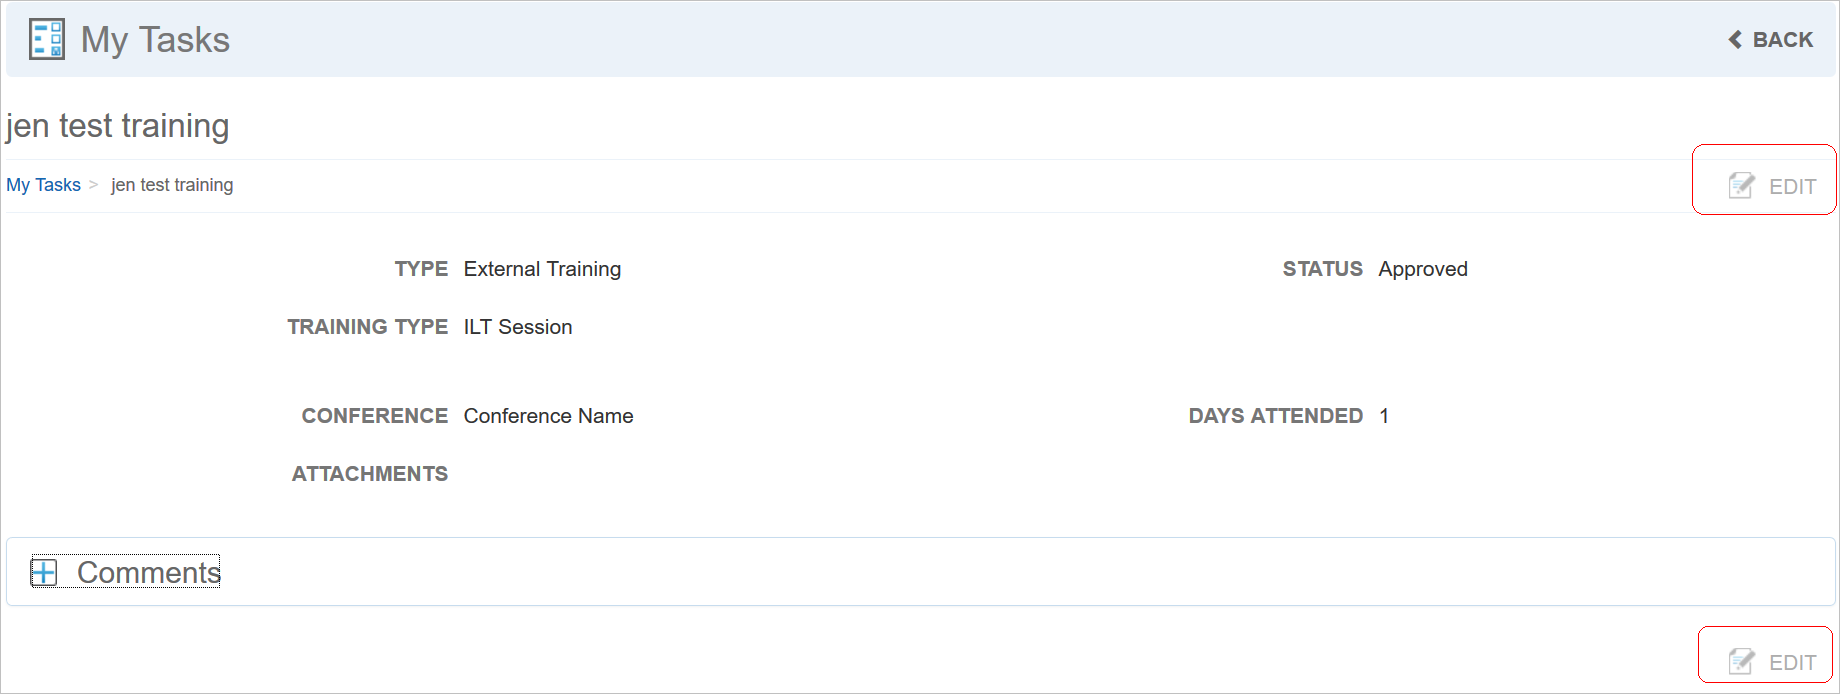Click the My Tasks header title text
The image size is (1840, 694).
(155, 40)
